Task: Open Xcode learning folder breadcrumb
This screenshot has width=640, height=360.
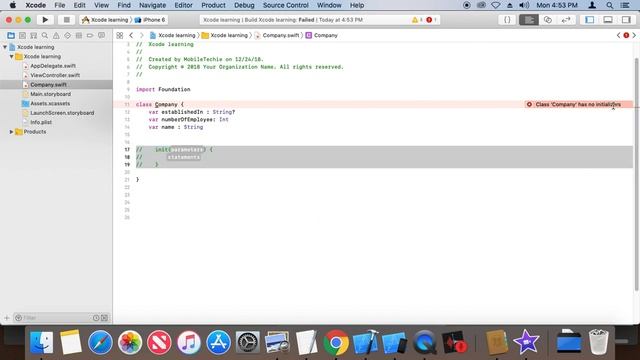Action: pyautogui.click(x=225, y=36)
